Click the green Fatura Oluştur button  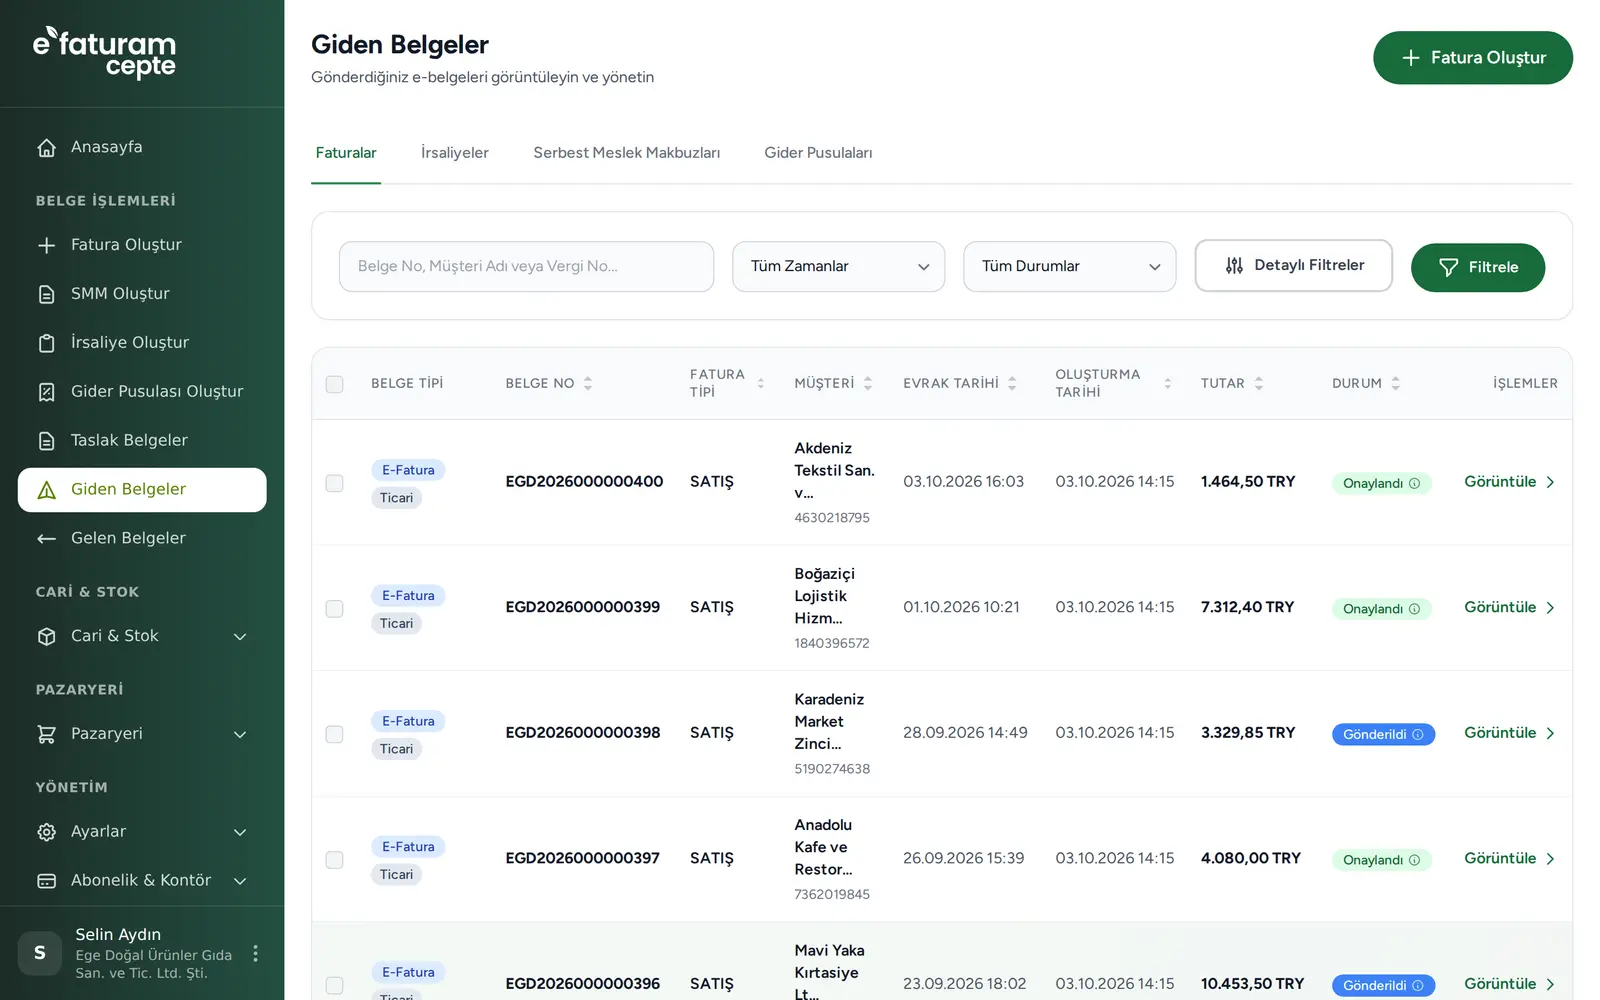1472,58
